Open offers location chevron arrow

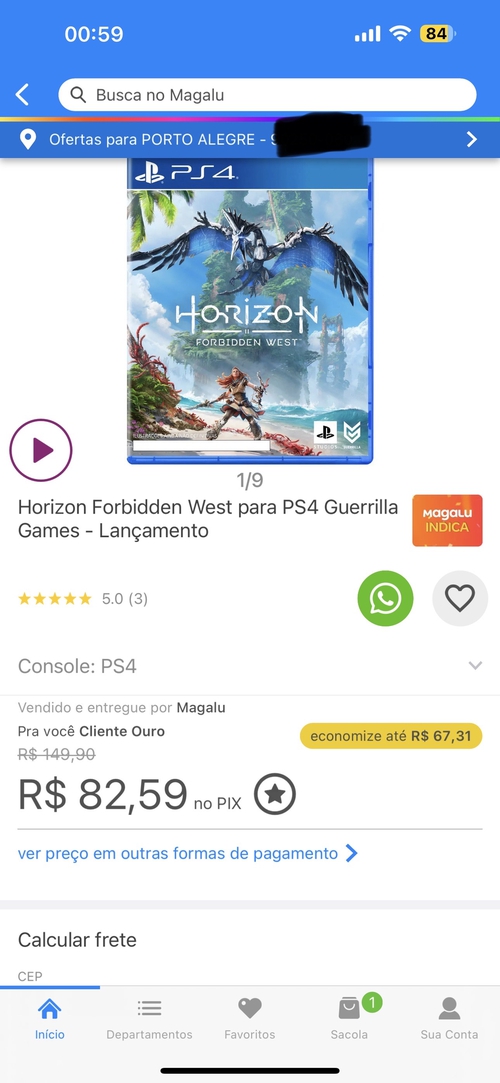[x=472, y=140]
